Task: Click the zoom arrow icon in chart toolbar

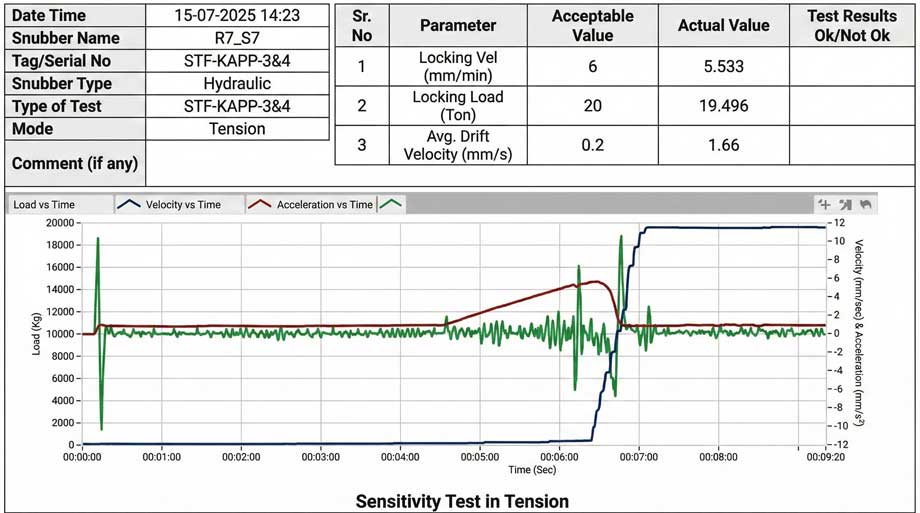Action: pyautogui.click(x=845, y=204)
